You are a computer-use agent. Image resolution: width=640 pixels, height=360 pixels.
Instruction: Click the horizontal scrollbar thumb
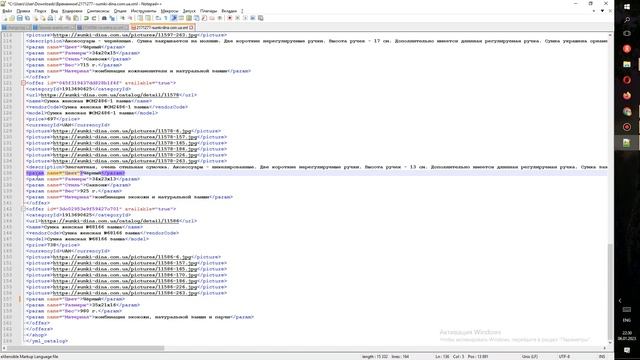coord(85,348)
